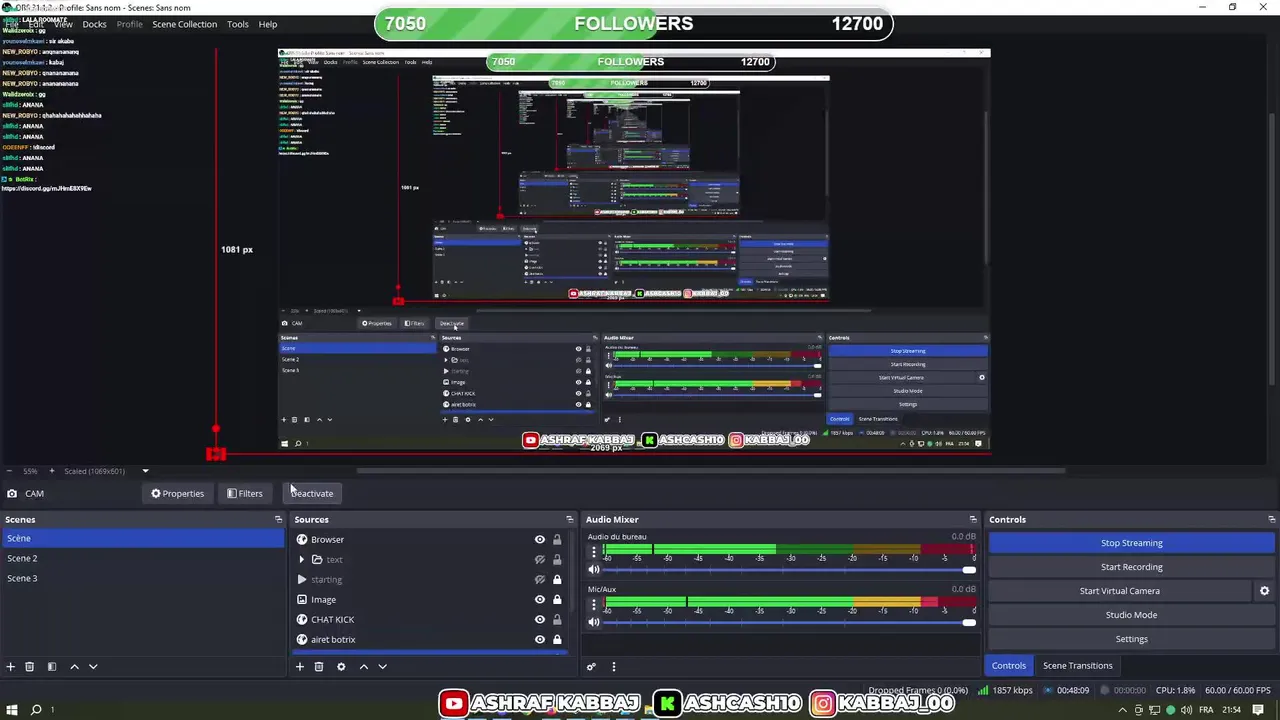This screenshot has width=1280, height=720.
Task: Select Scene 2 in Scenes list
Action: coord(142,558)
